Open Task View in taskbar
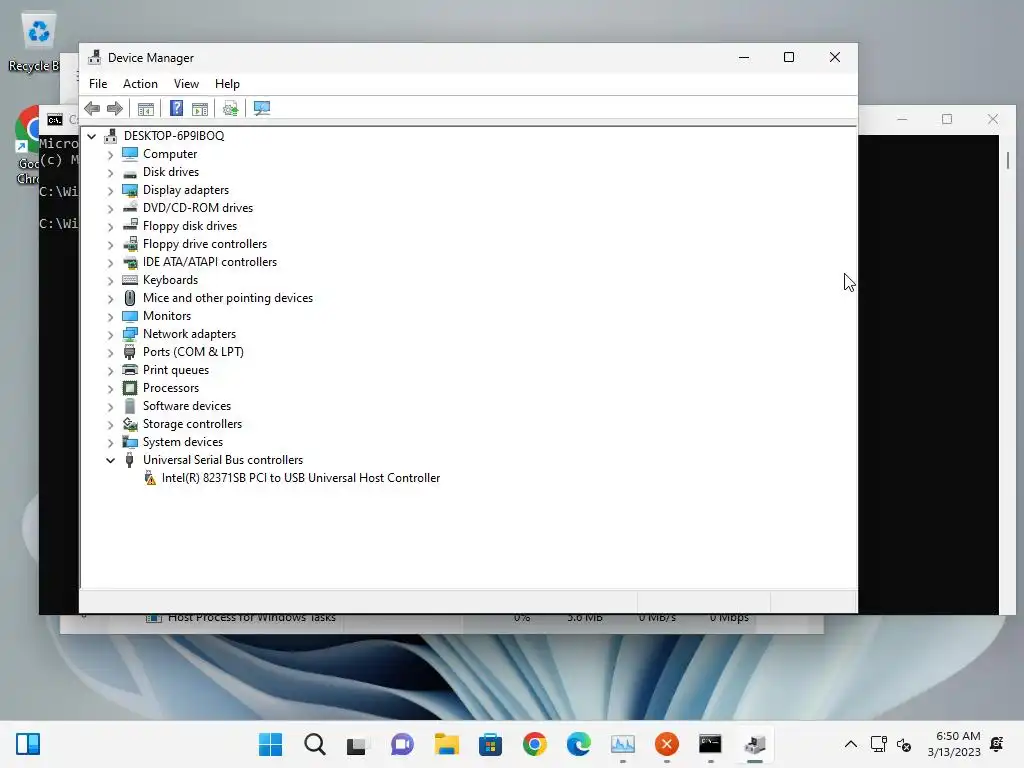 click(357, 744)
